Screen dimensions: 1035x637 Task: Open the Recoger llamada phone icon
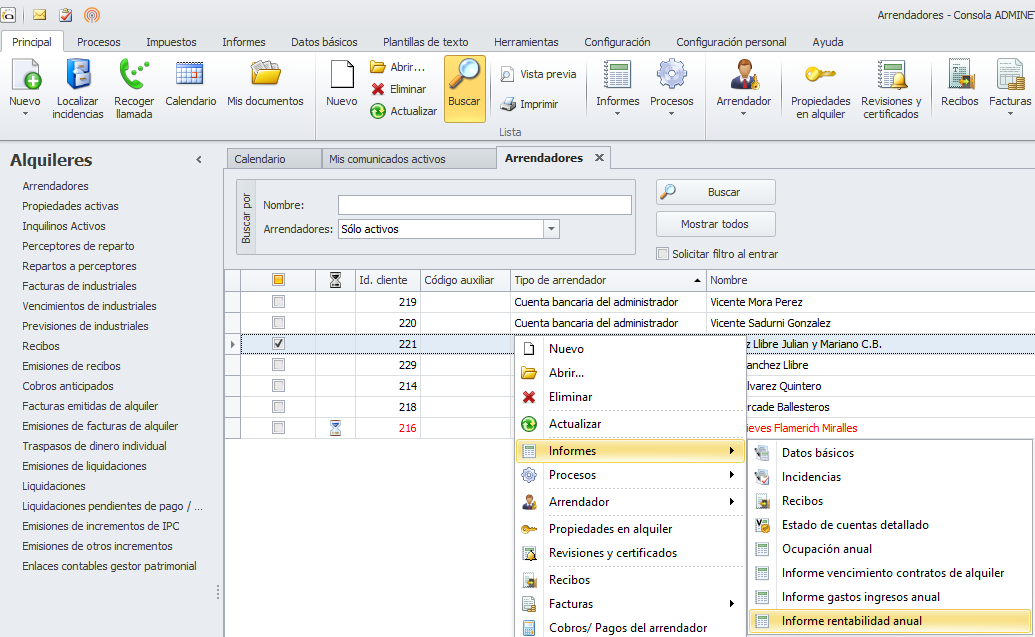click(133, 76)
